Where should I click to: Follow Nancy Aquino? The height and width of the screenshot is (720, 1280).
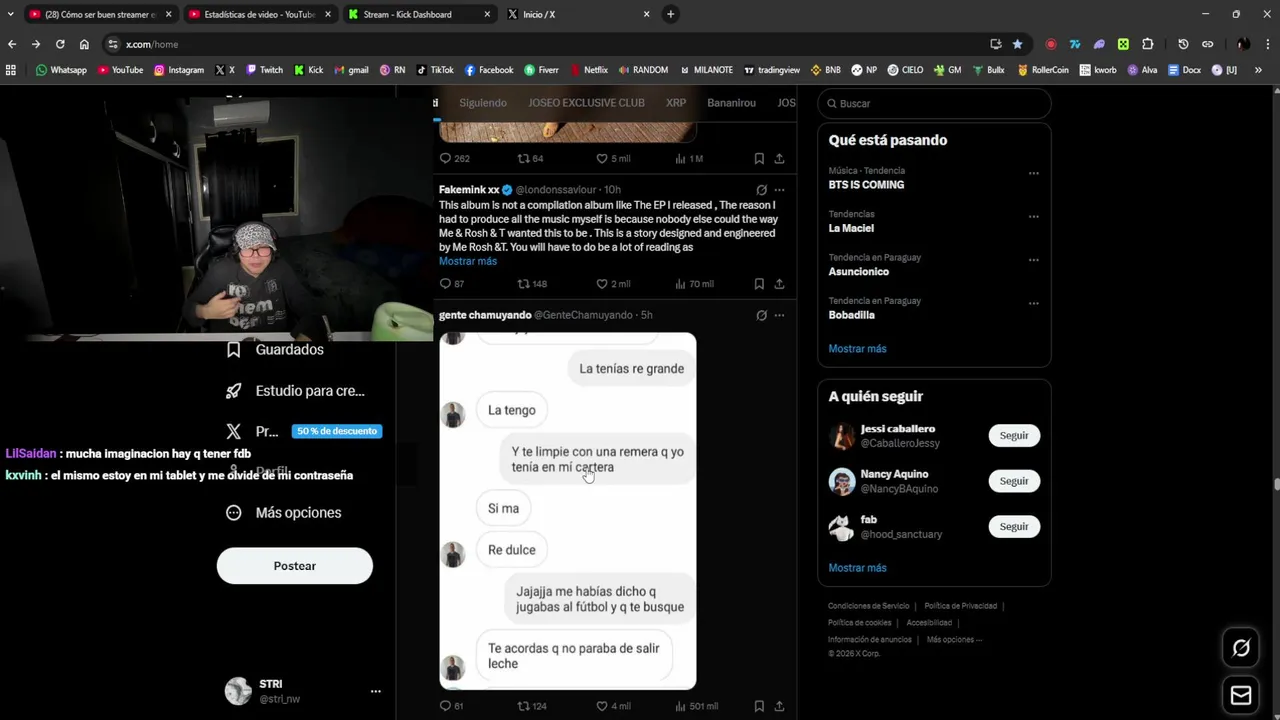click(1014, 481)
